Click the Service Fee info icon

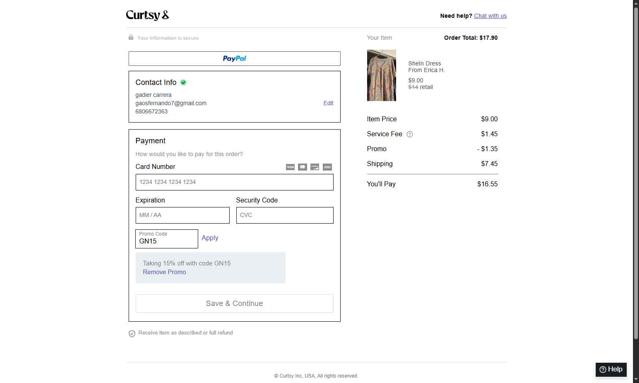tap(410, 134)
